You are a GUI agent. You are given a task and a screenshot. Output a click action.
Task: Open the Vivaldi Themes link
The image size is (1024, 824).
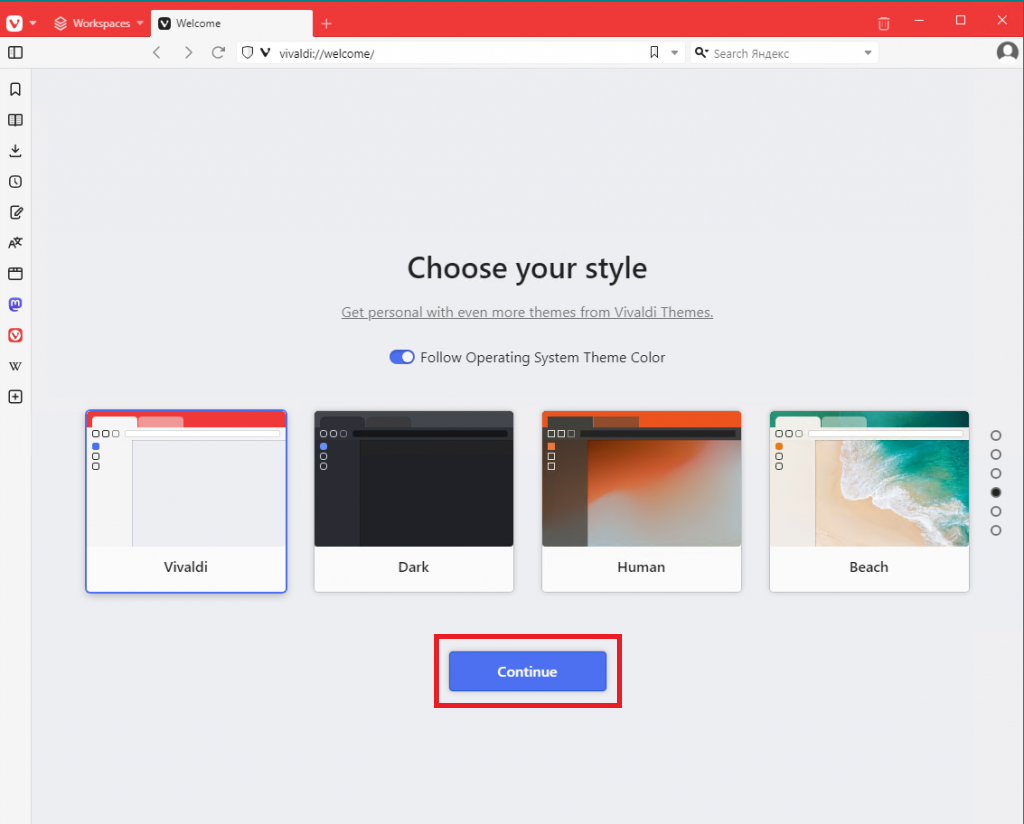pos(527,313)
